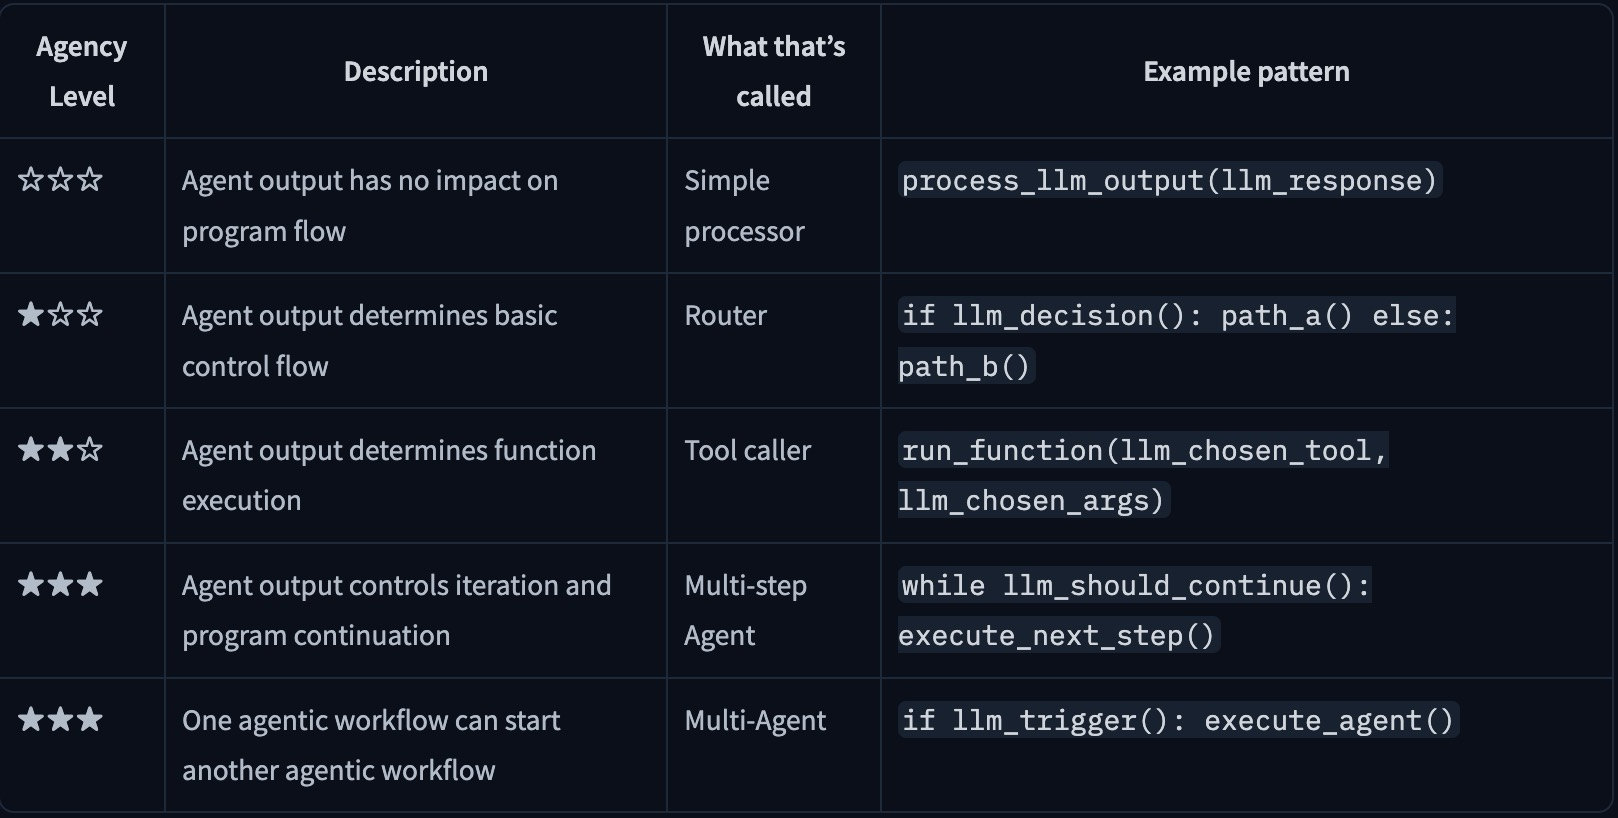The height and width of the screenshot is (818, 1618).
Task: Click the Description column header
Action: click(415, 72)
